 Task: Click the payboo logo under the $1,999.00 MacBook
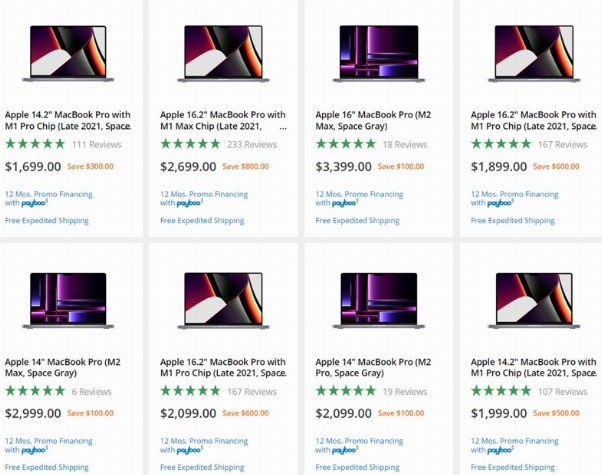click(499, 450)
